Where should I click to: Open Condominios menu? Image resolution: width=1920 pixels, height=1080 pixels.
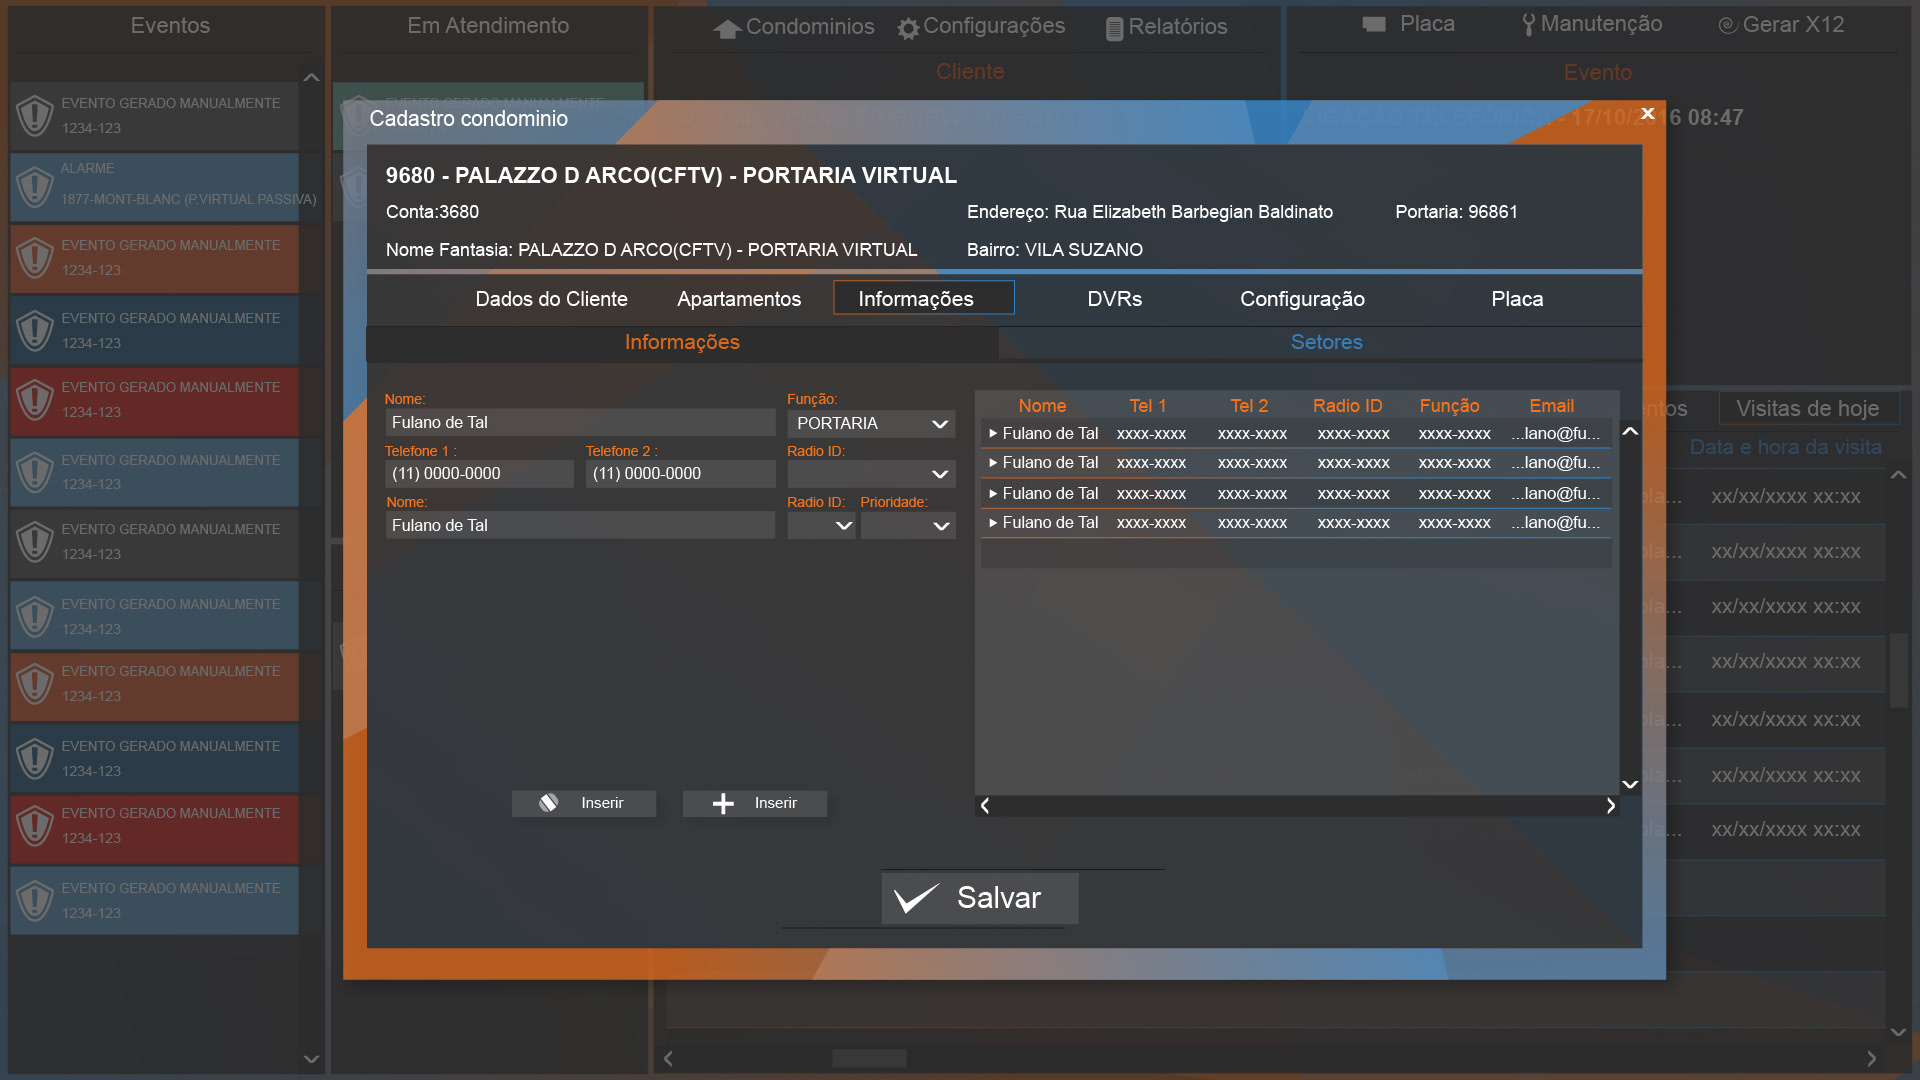coord(794,27)
